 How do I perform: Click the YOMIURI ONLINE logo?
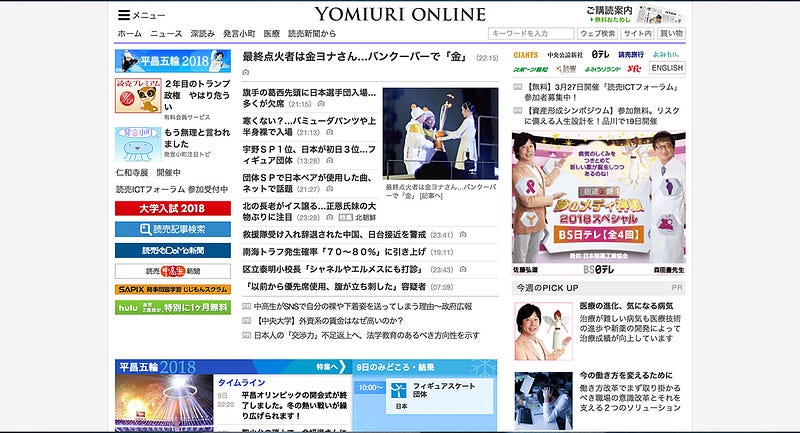point(400,14)
